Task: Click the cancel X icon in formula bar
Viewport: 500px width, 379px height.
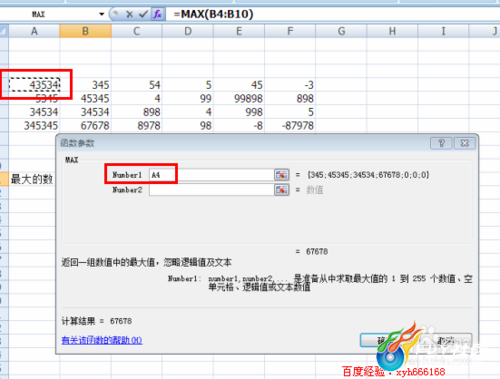Action: 130,14
